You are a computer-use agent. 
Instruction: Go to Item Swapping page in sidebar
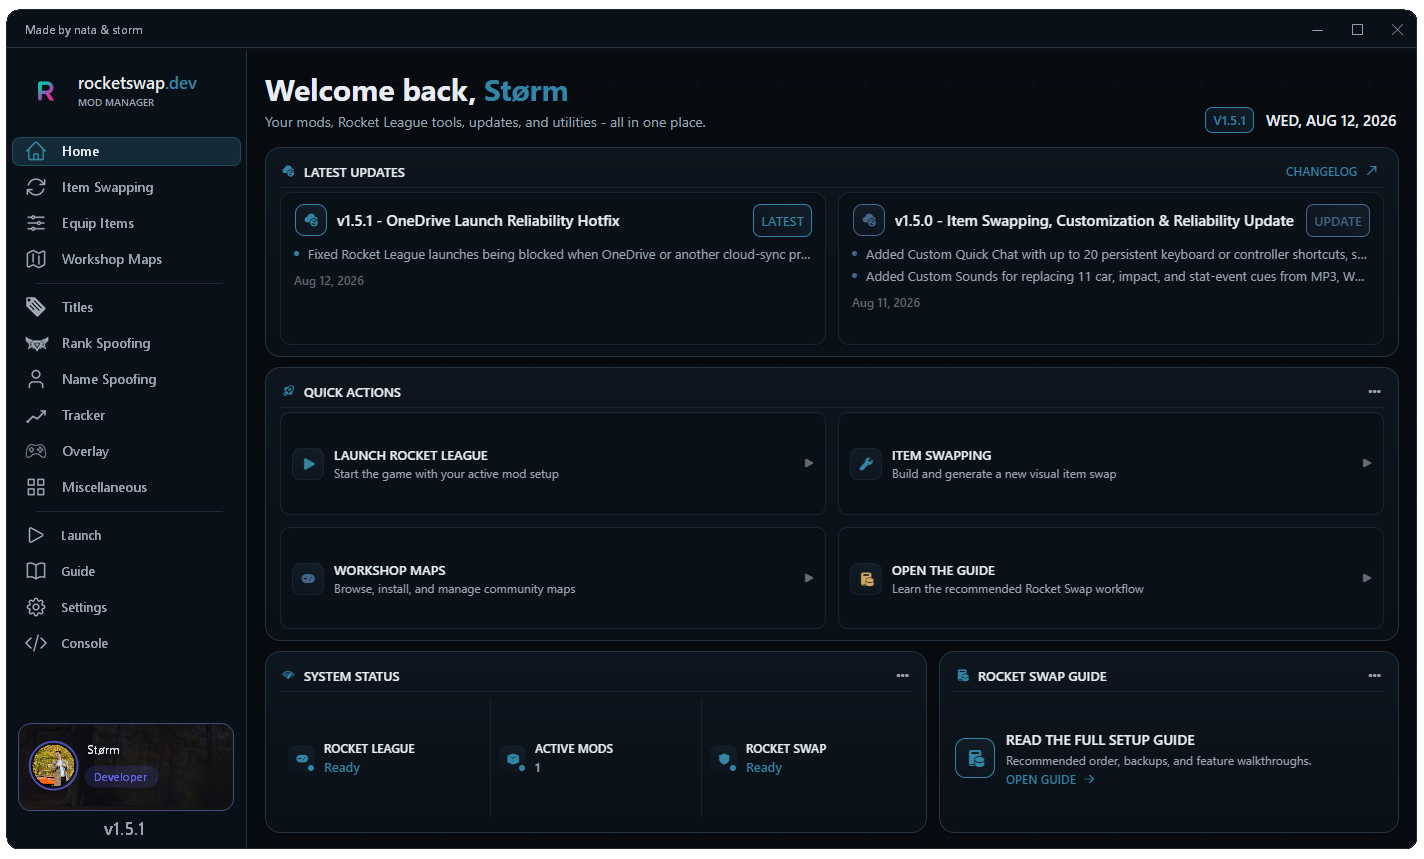(x=126, y=187)
